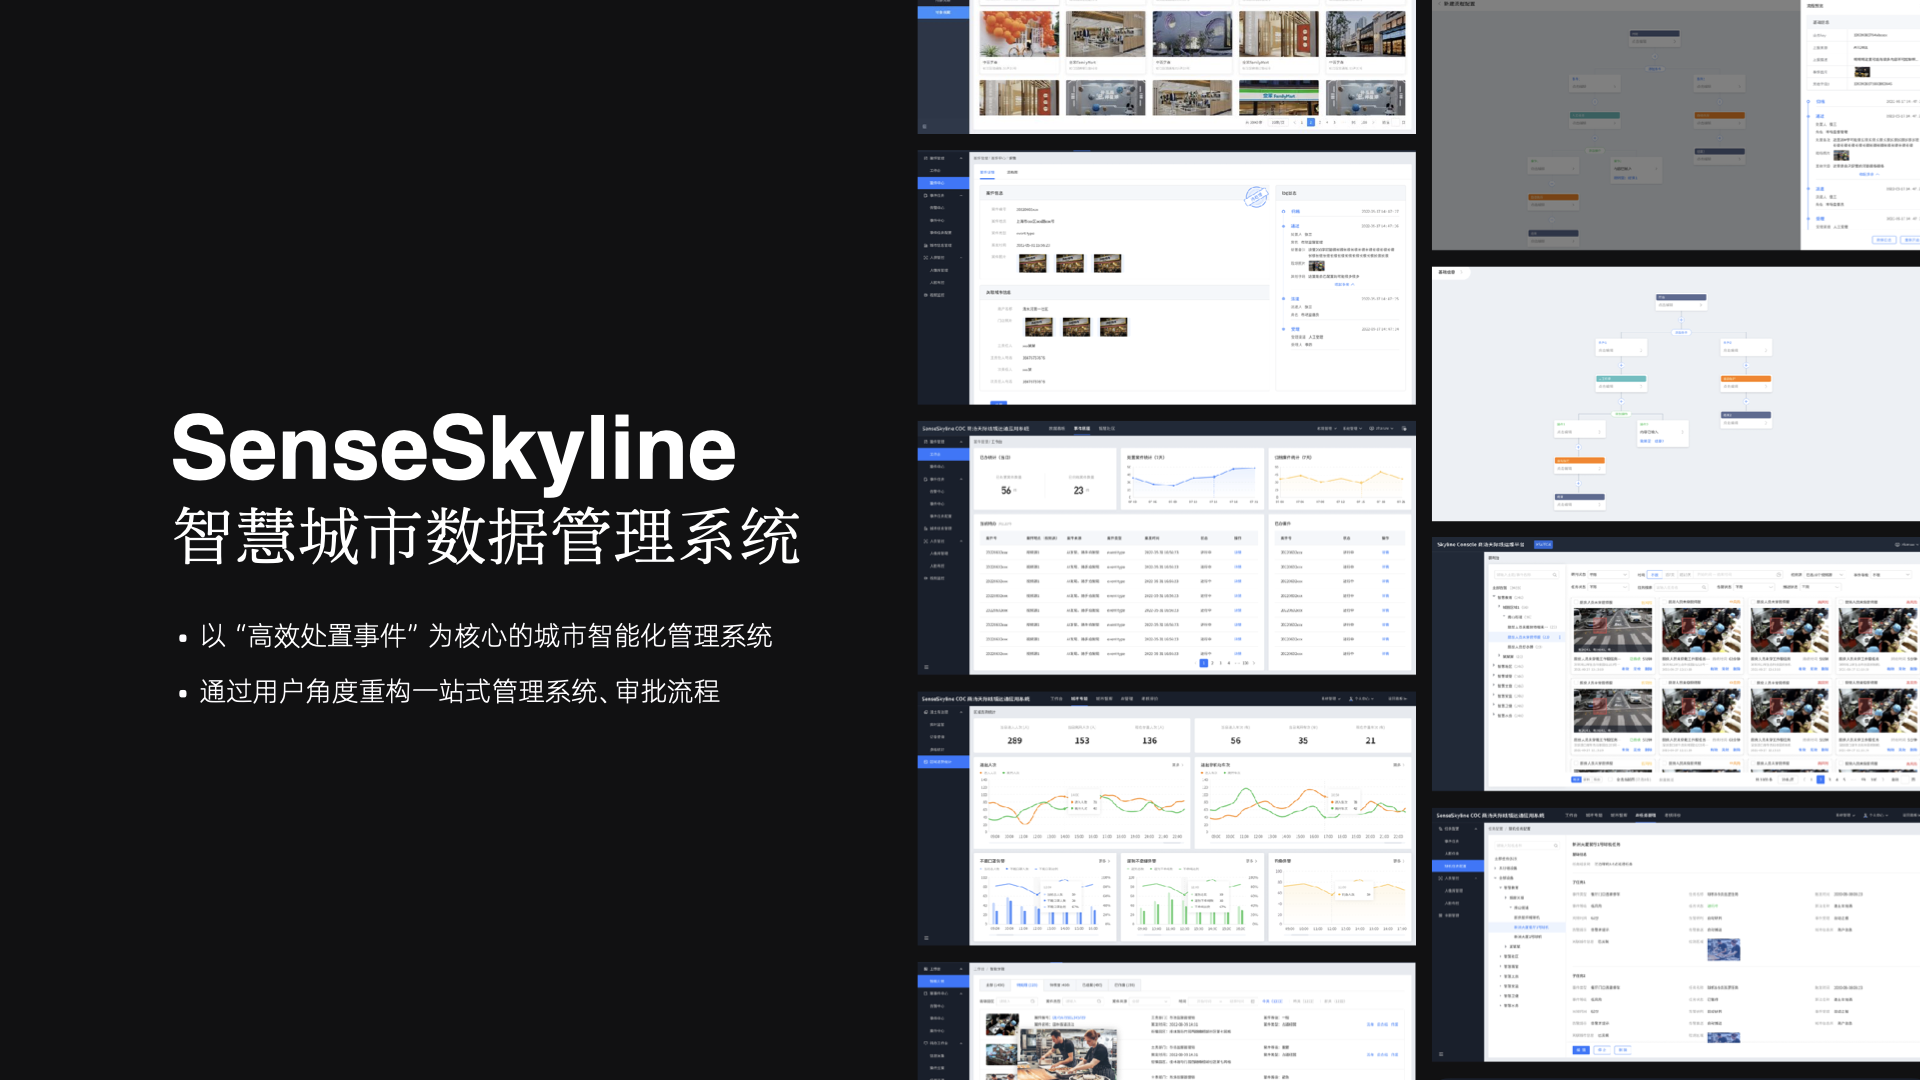
Task: Select first top-nav tab in 289/153/136 dashboard
Action: pyautogui.click(x=1056, y=699)
